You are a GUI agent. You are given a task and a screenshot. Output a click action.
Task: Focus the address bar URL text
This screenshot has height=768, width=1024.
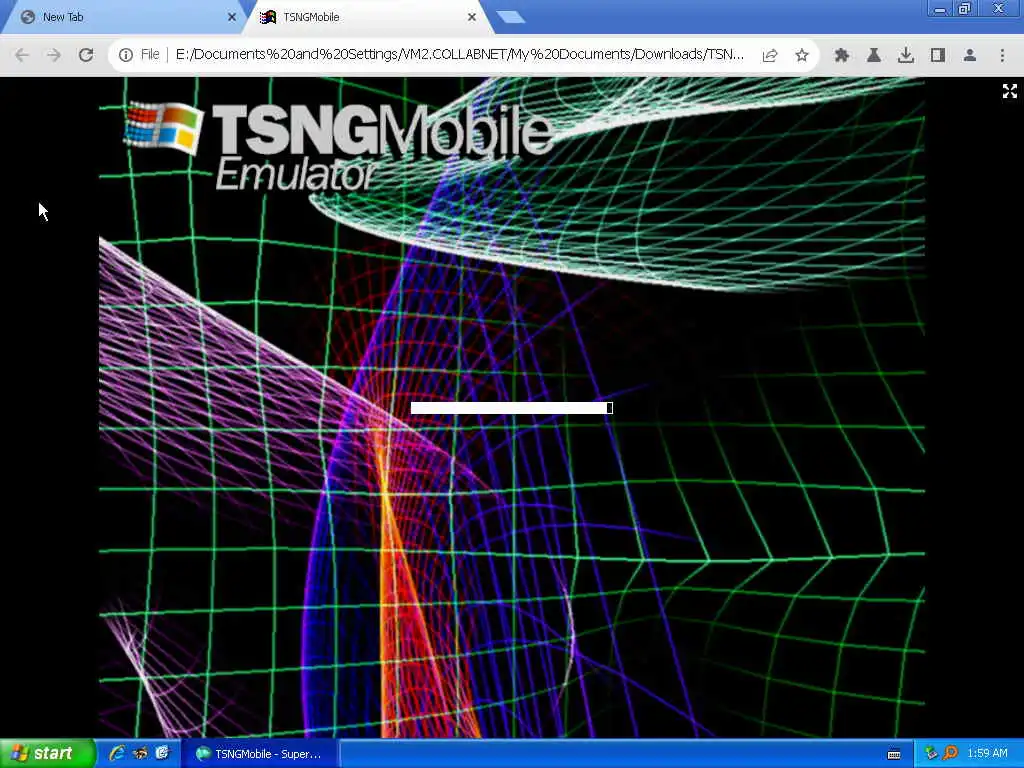click(459, 54)
